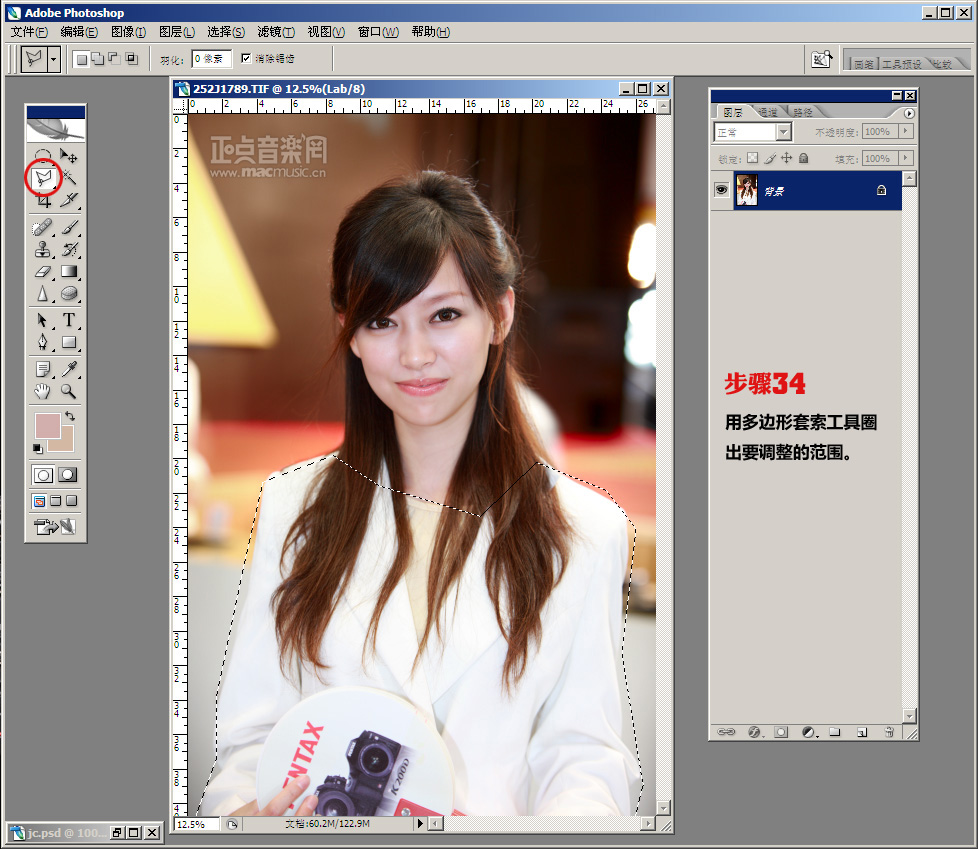Choose the Clone Stamp tool

coord(43,249)
